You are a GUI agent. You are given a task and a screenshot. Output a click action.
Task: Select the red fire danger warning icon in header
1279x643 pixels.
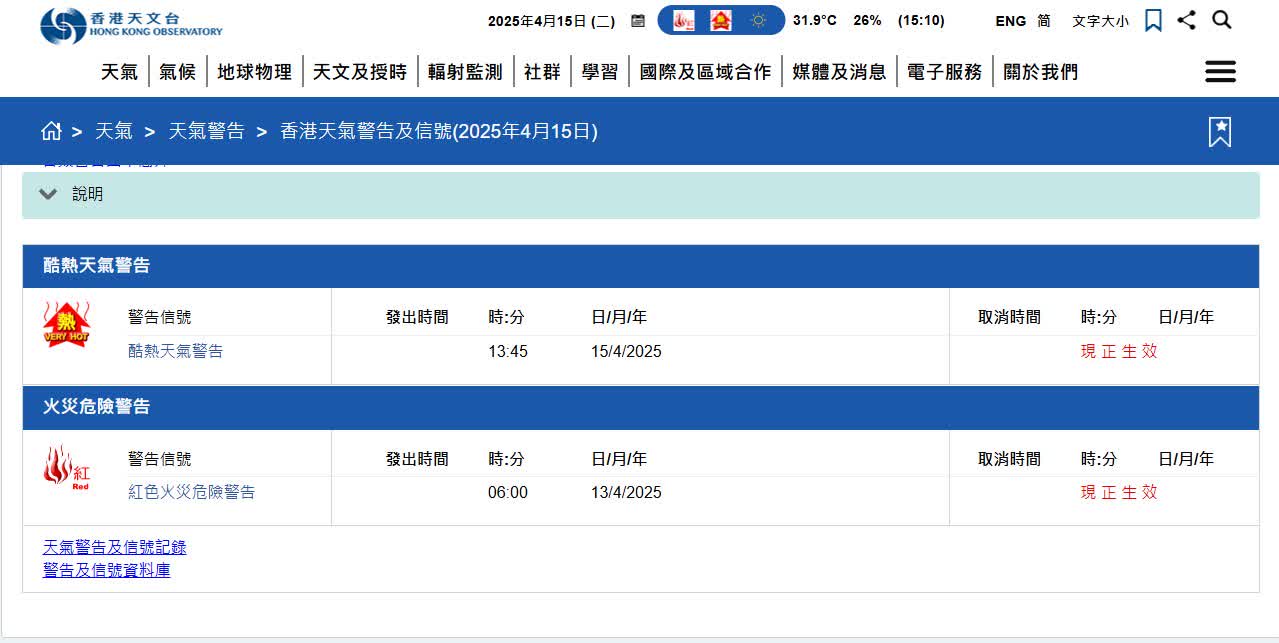[x=684, y=20]
